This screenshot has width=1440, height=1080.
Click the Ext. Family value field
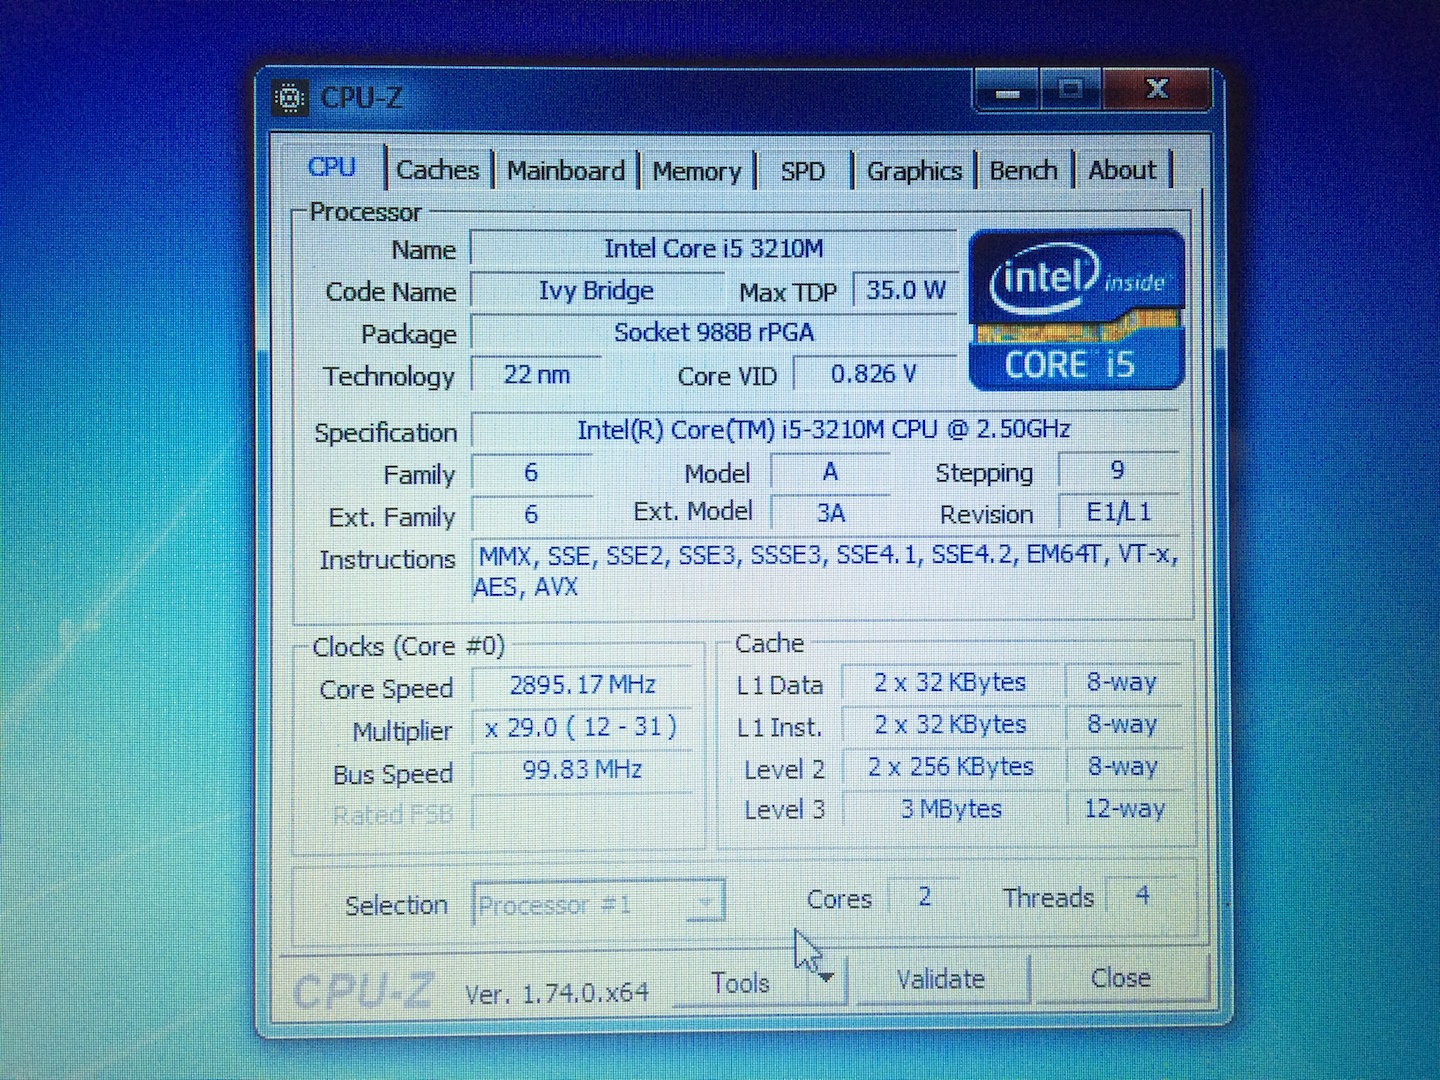(531, 515)
